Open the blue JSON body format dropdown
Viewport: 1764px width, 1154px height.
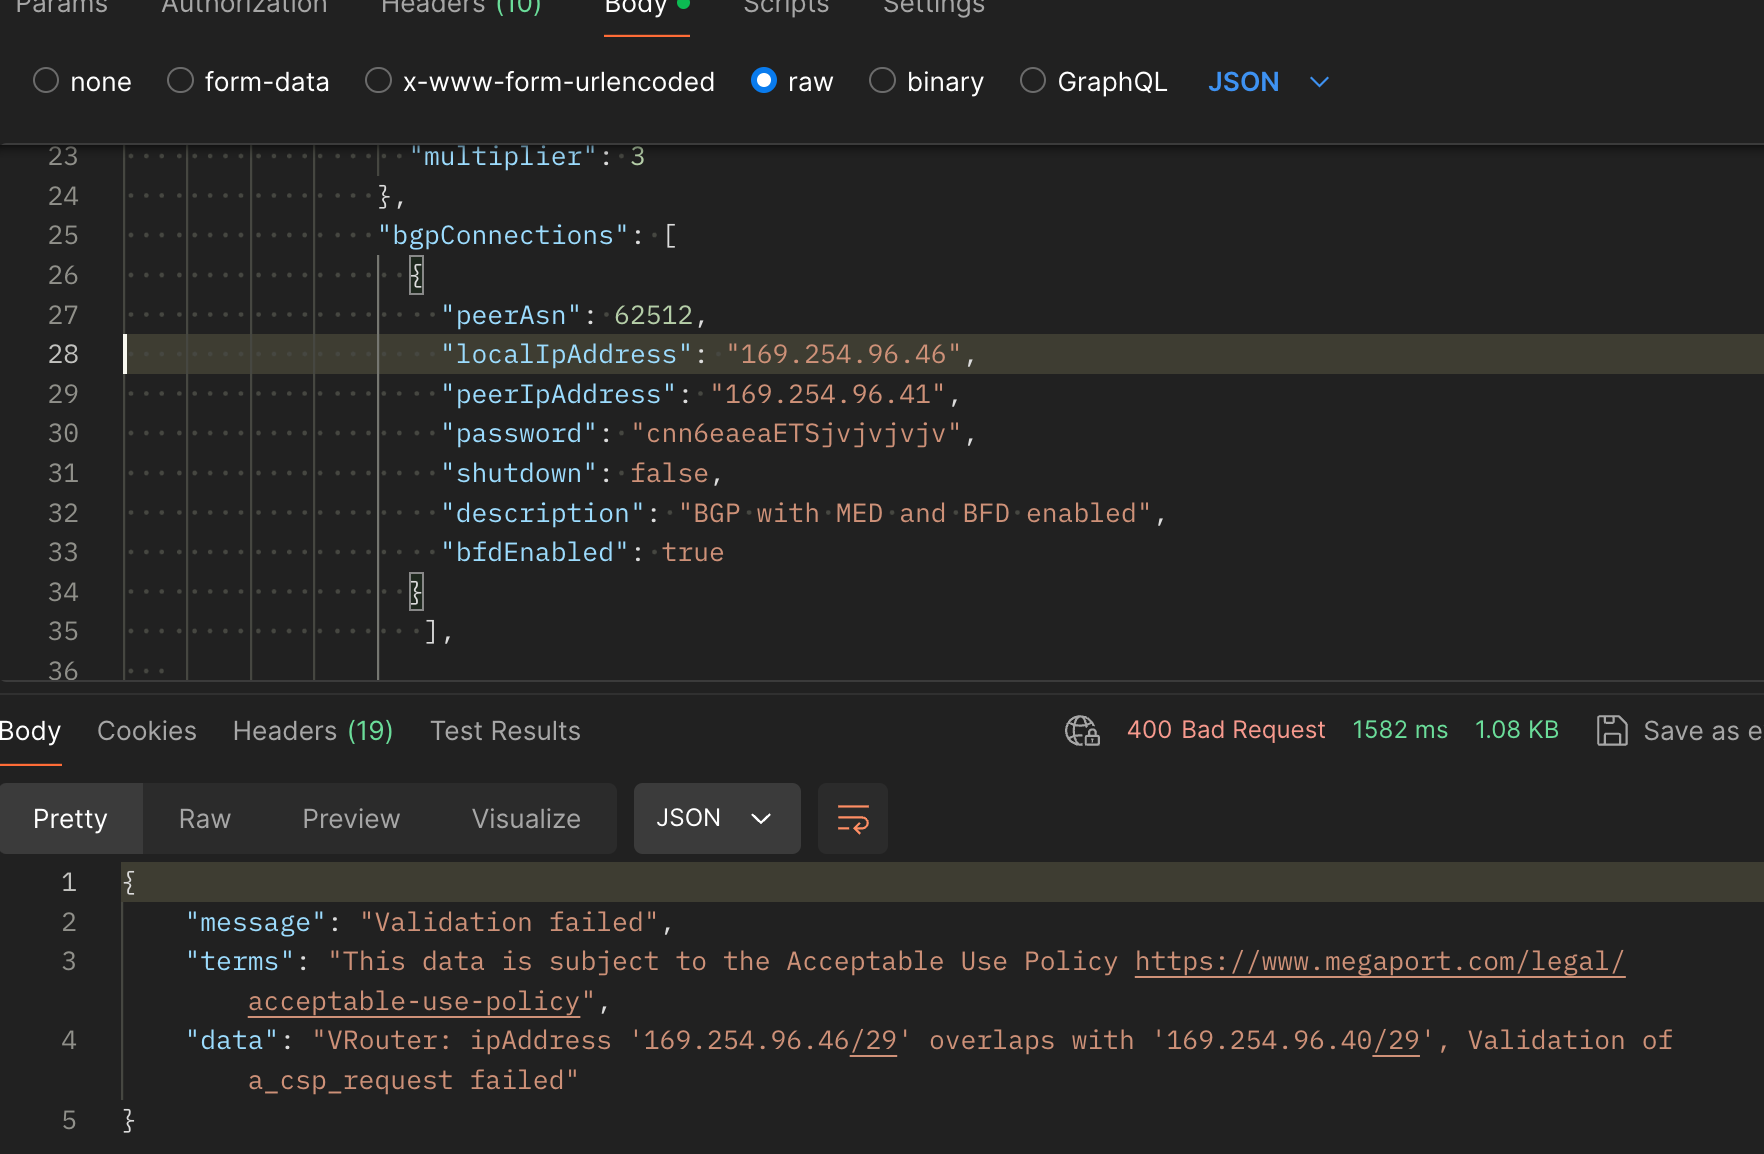[1268, 82]
